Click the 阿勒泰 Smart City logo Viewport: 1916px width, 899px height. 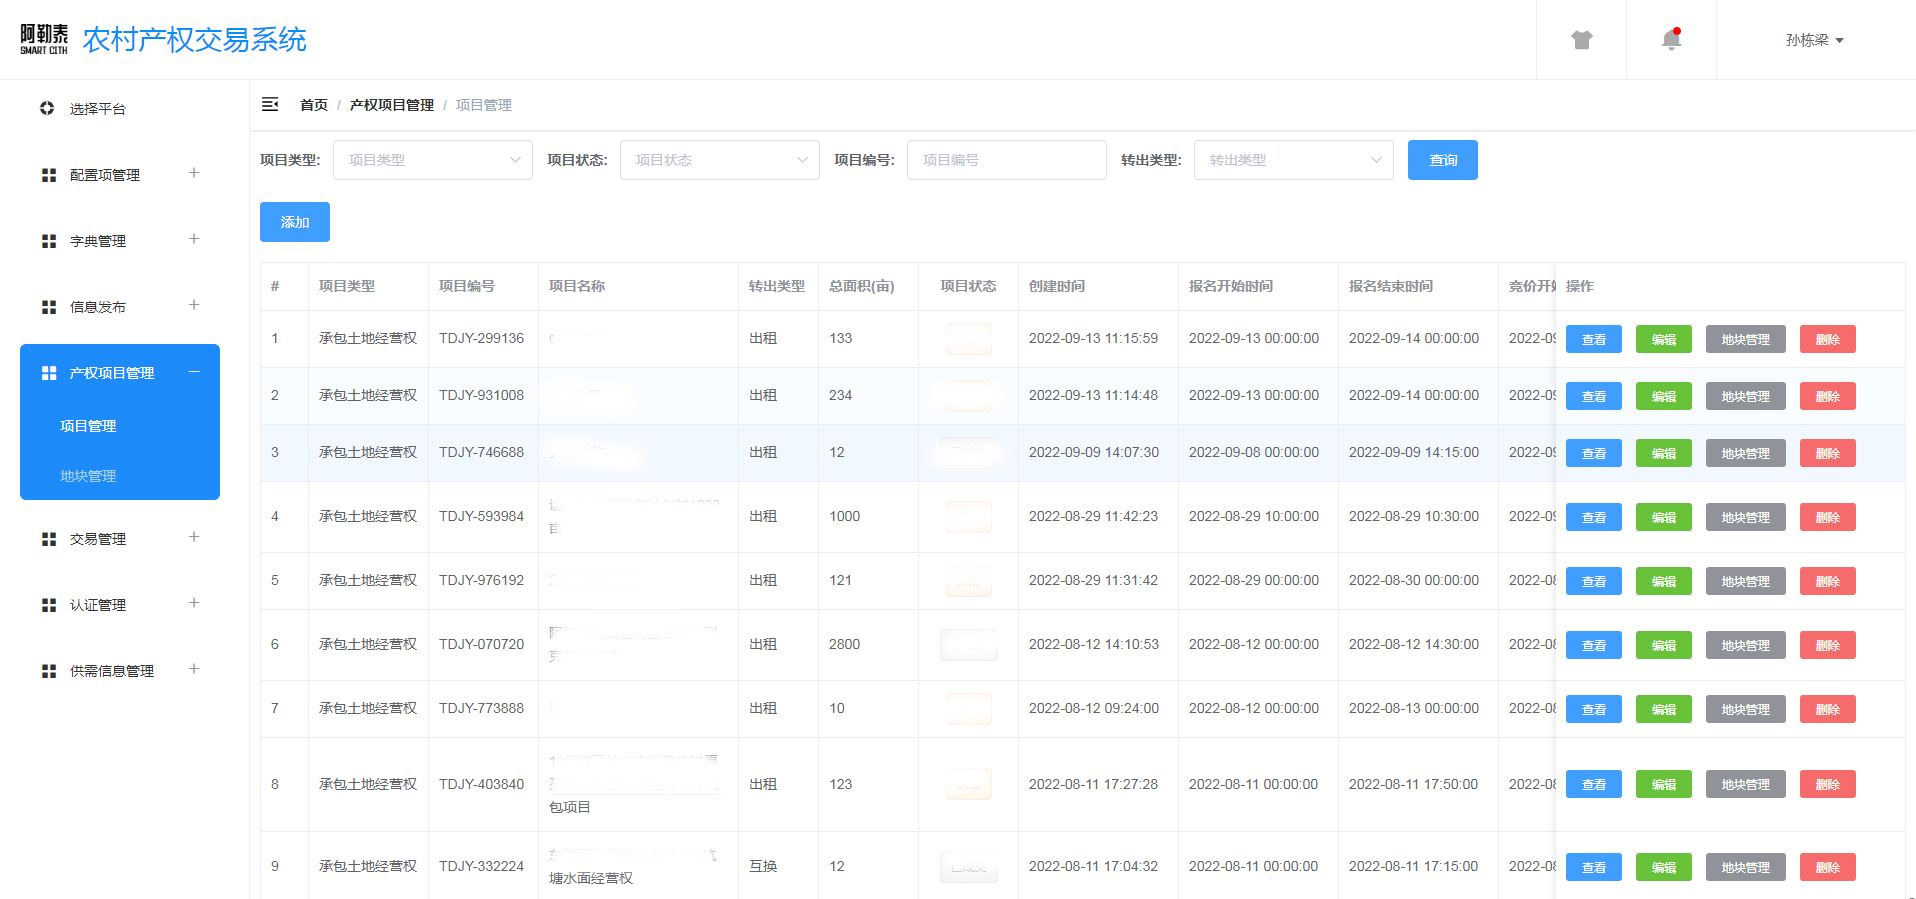pyautogui.click(x=44, y=39)
